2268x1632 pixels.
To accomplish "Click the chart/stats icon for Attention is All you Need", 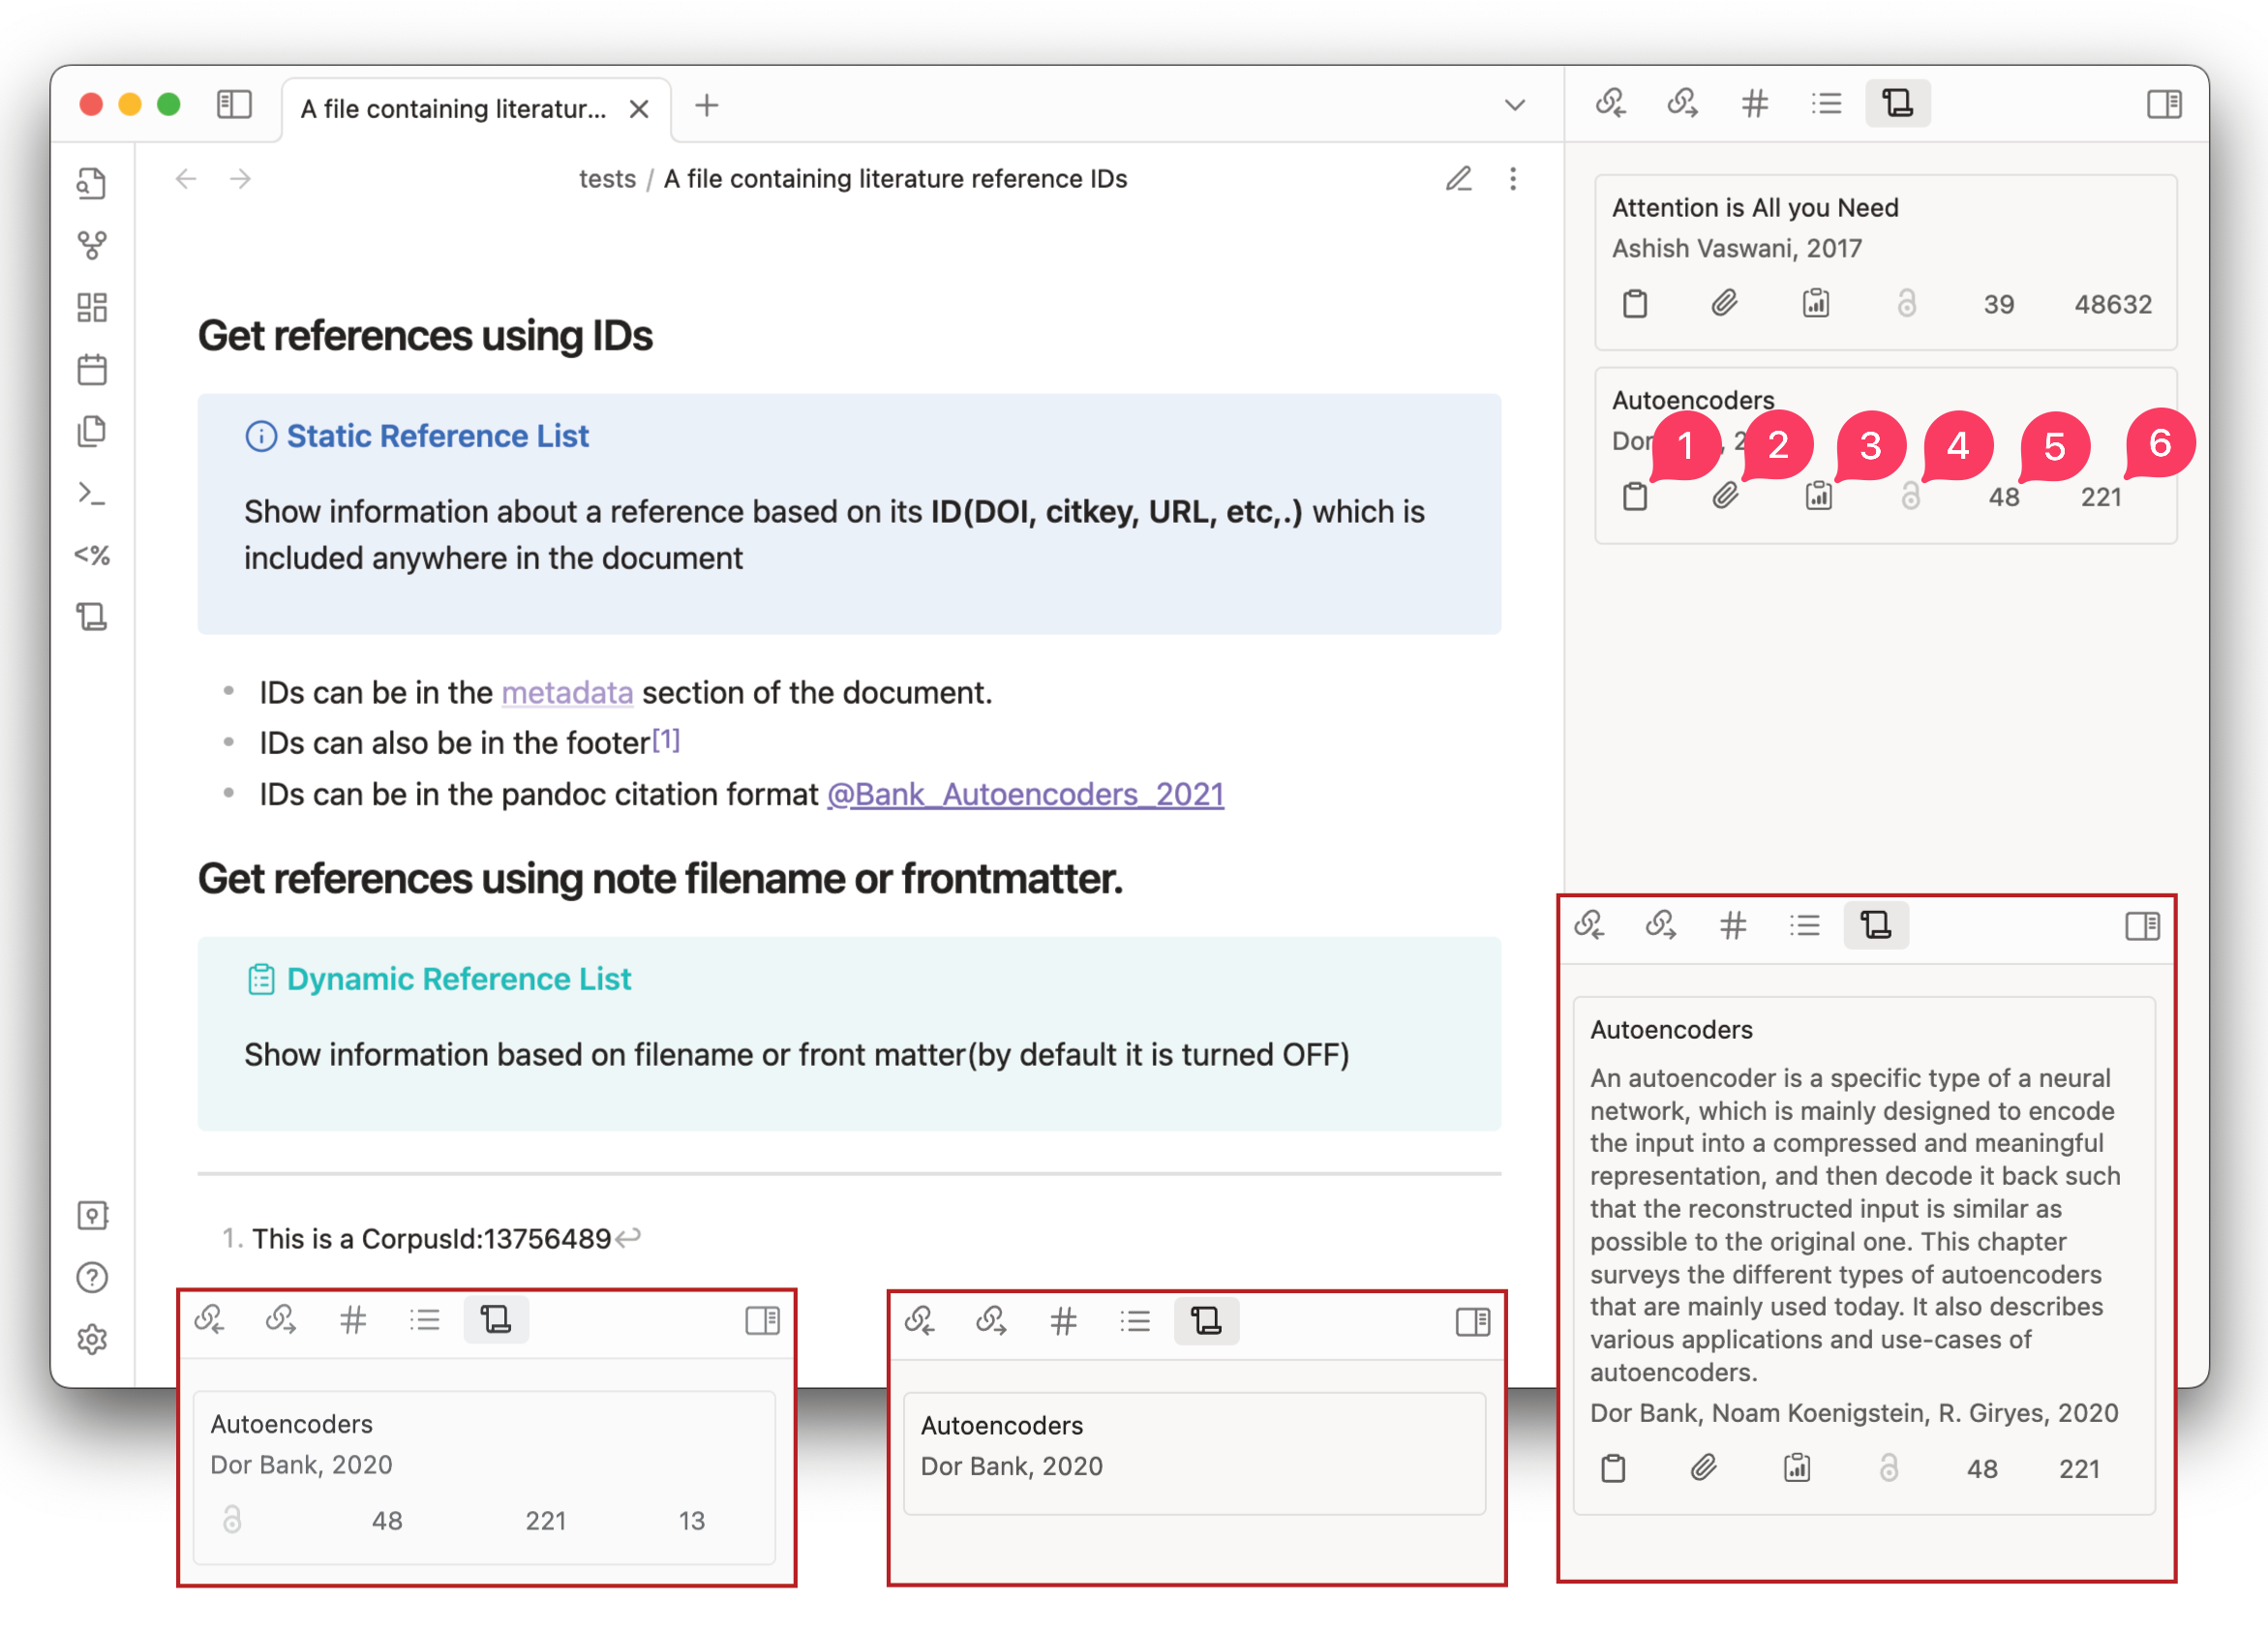I will pyautogui.click(x=1814, y=305).
